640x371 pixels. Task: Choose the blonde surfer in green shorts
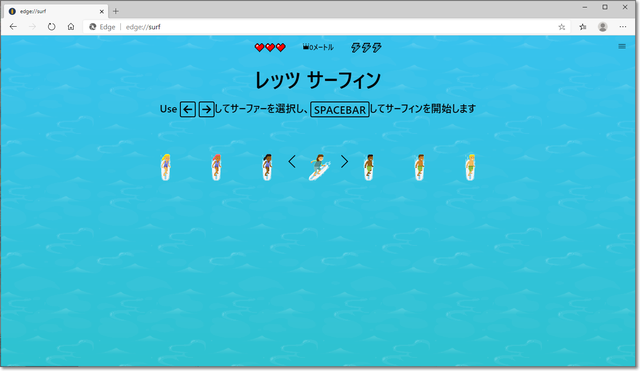[x=470, y=167]
